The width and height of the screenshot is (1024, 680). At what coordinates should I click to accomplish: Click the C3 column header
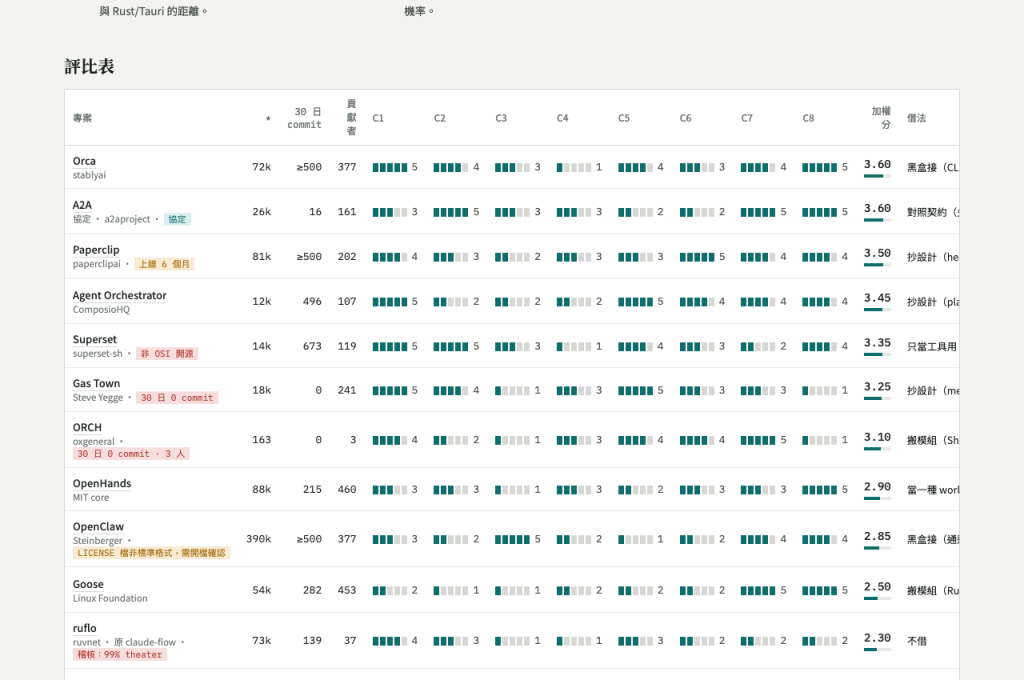click(501, 118)
